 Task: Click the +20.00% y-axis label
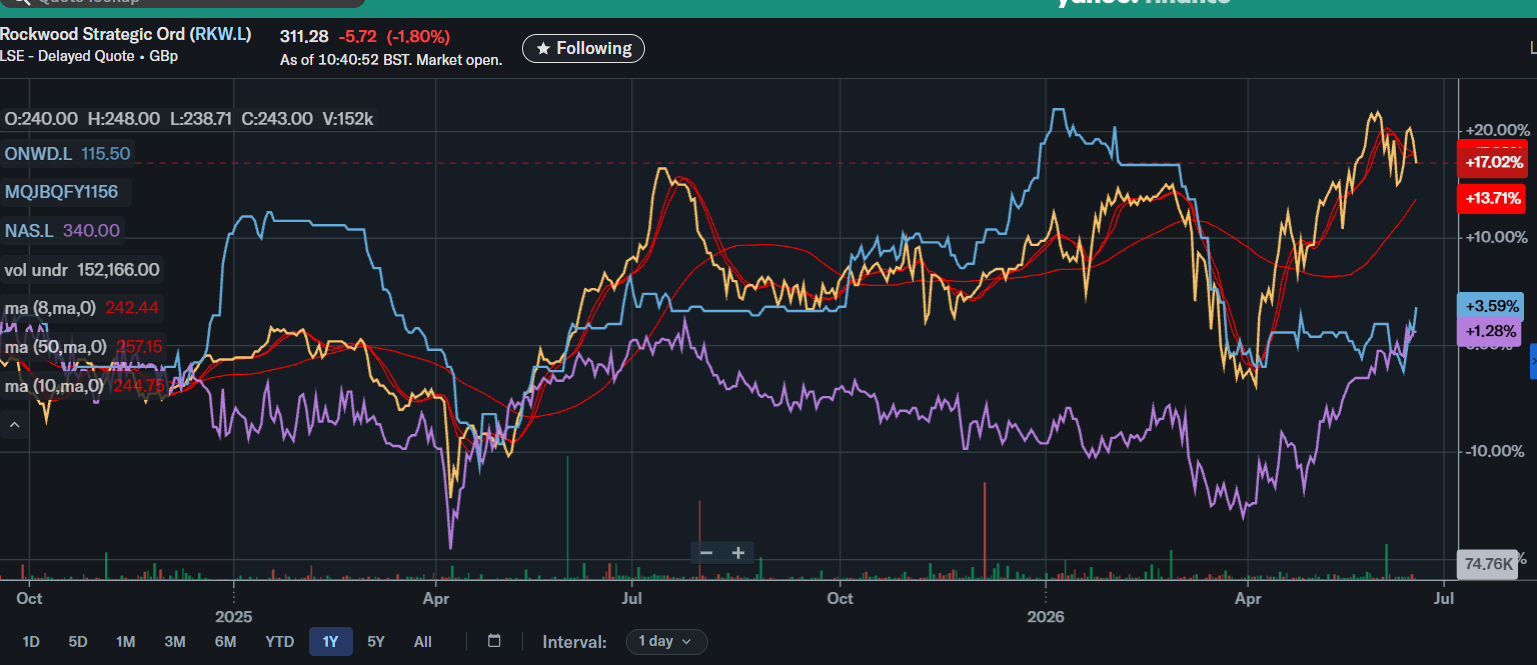1496,130
